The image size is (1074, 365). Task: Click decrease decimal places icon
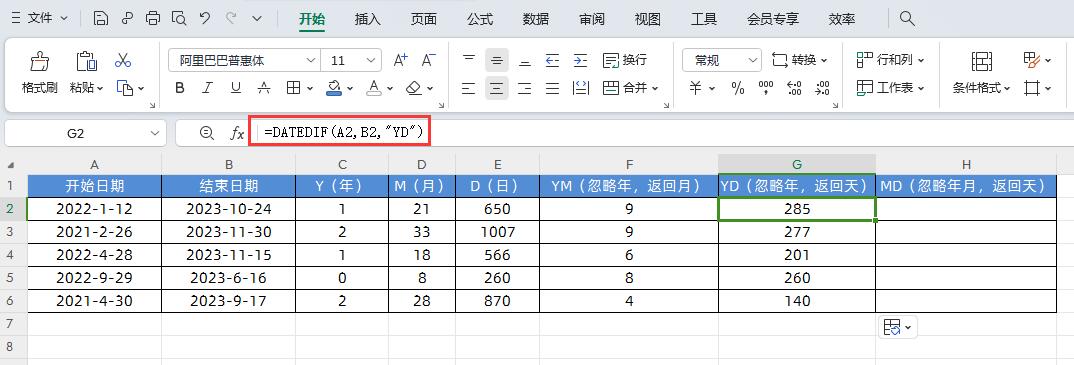[x=823, y=88]
